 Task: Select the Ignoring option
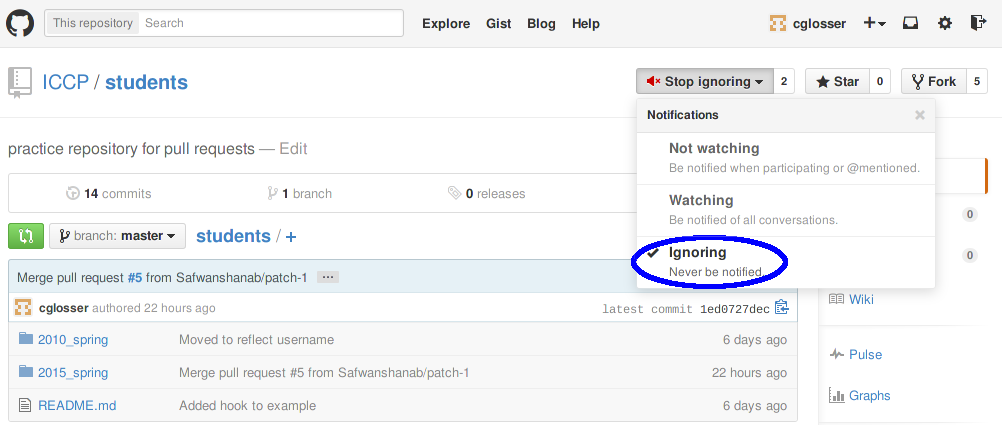[786, 262]
